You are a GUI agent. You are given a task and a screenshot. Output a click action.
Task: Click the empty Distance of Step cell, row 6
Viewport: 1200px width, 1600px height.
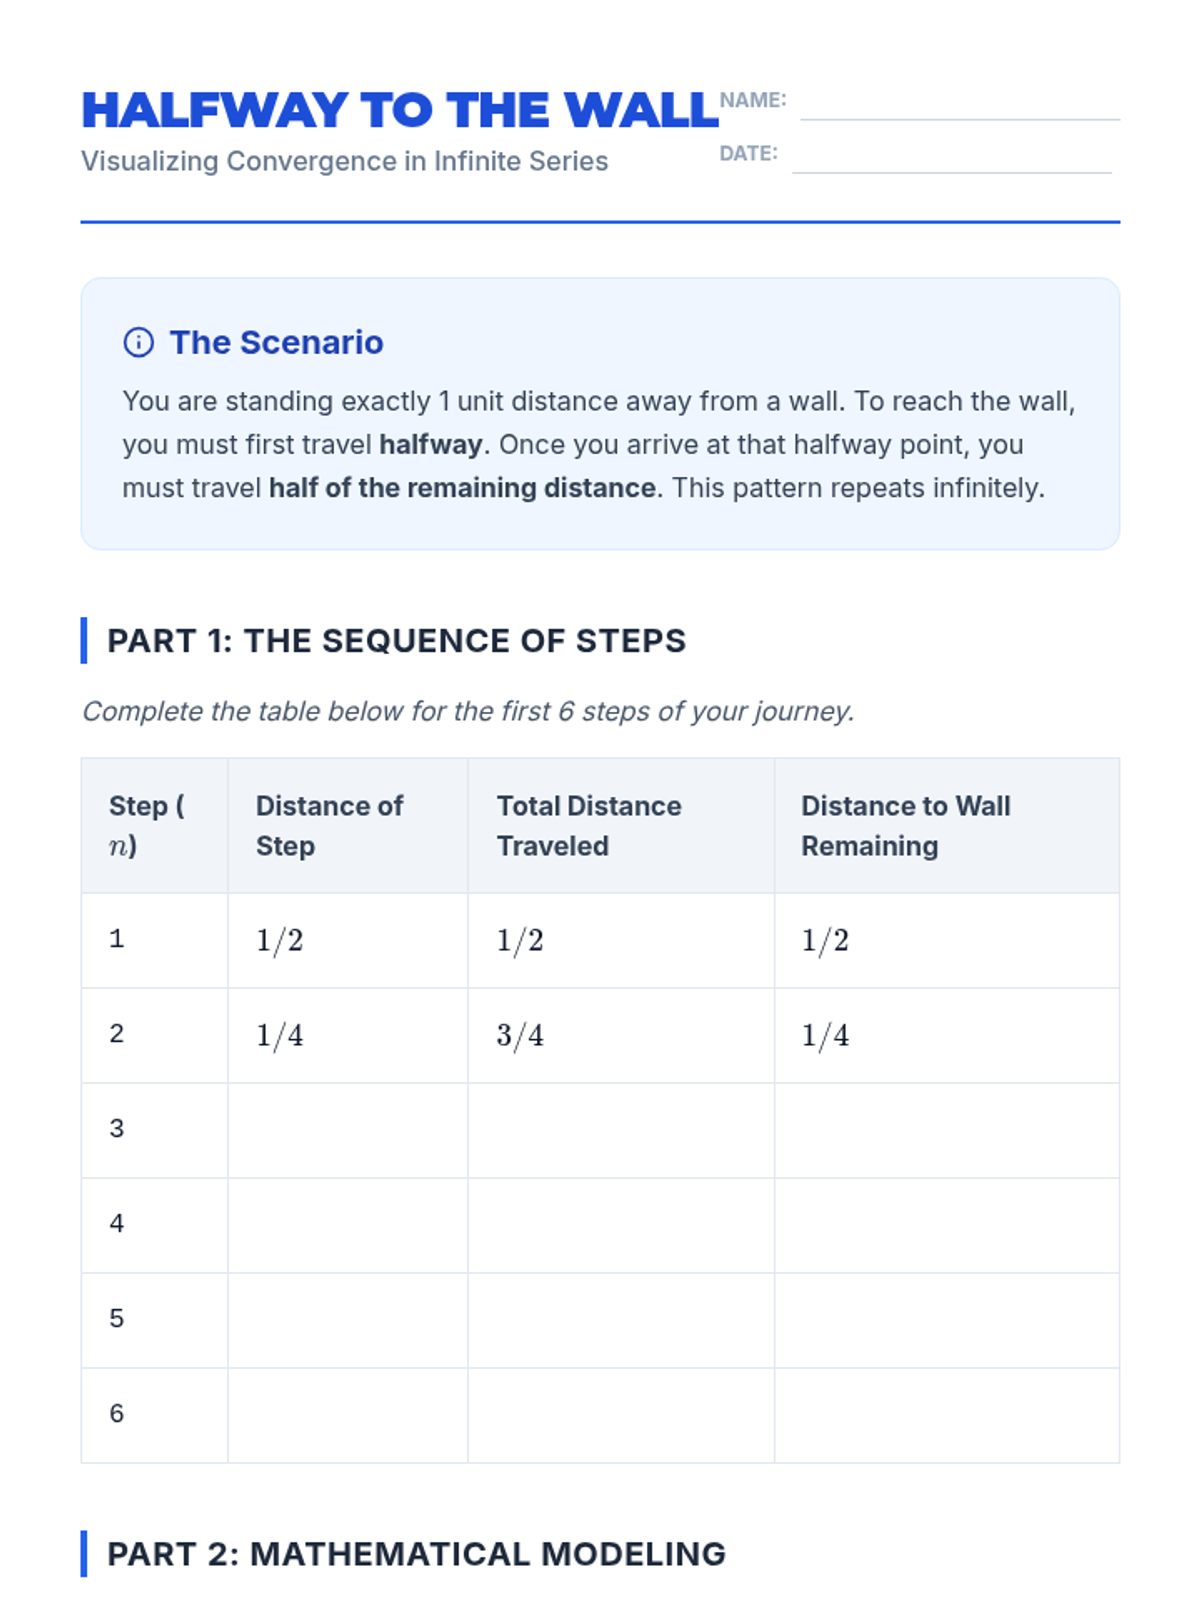click(x=347, y=1415)
